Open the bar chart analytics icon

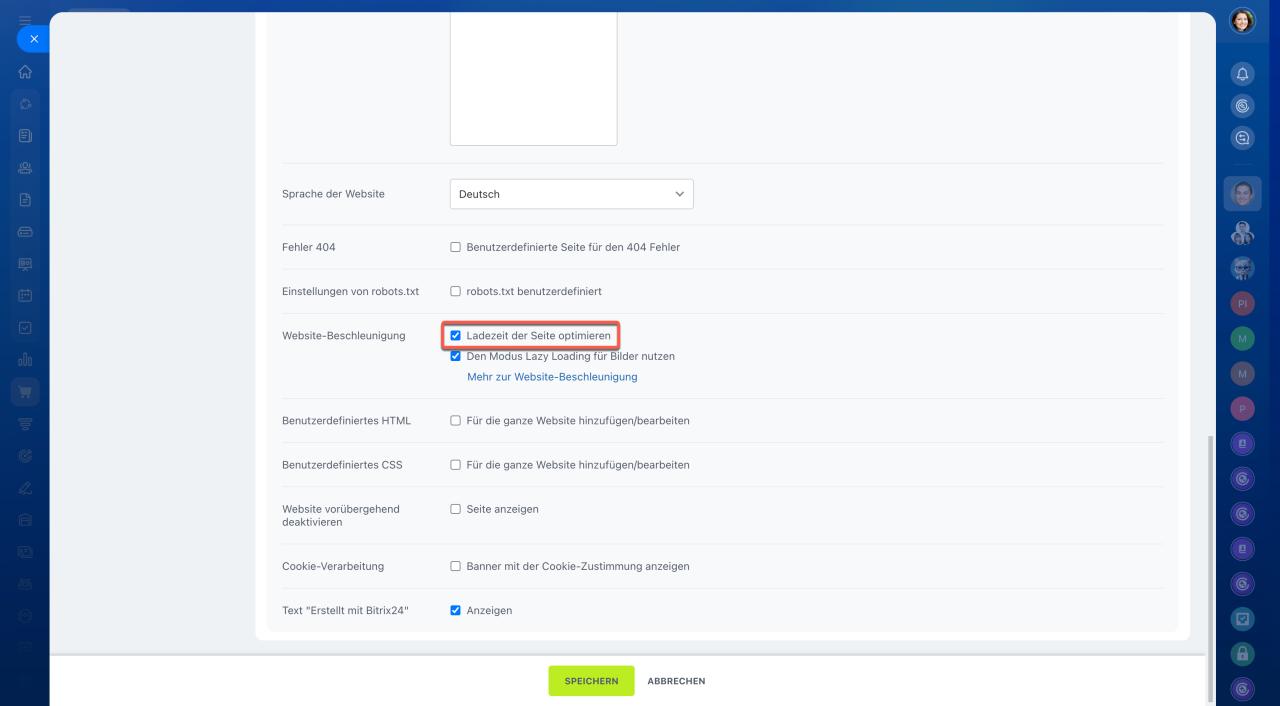[25, 360]
